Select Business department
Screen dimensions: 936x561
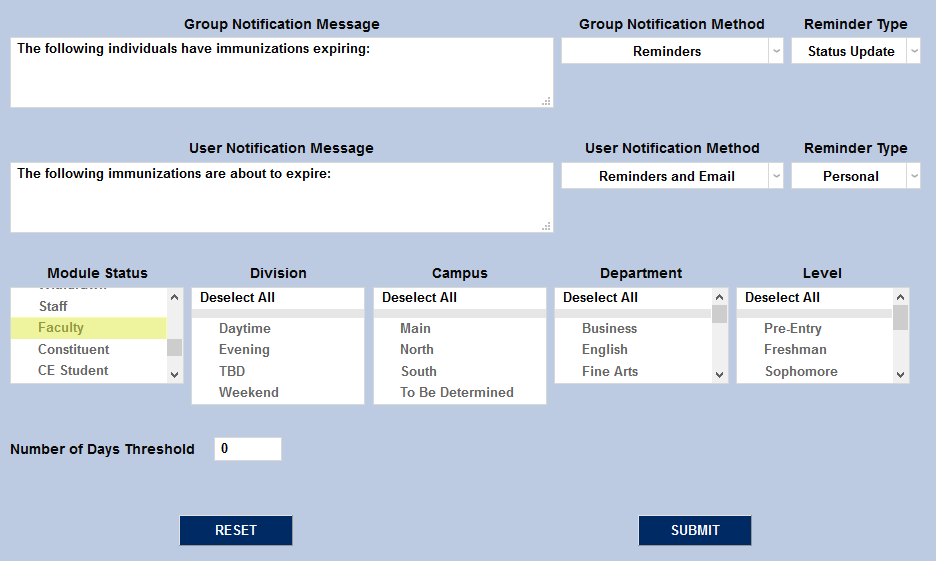point(633,328)
